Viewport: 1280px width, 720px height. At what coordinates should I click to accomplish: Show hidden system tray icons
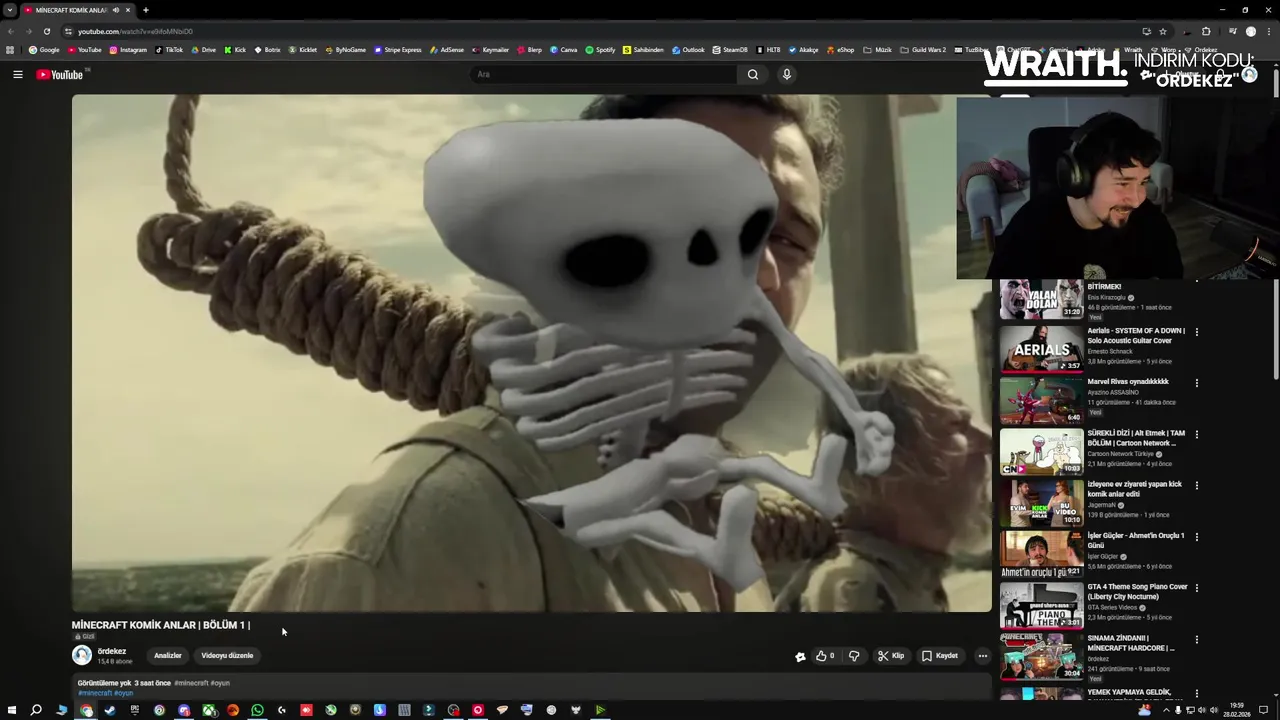click(1165, 710)
